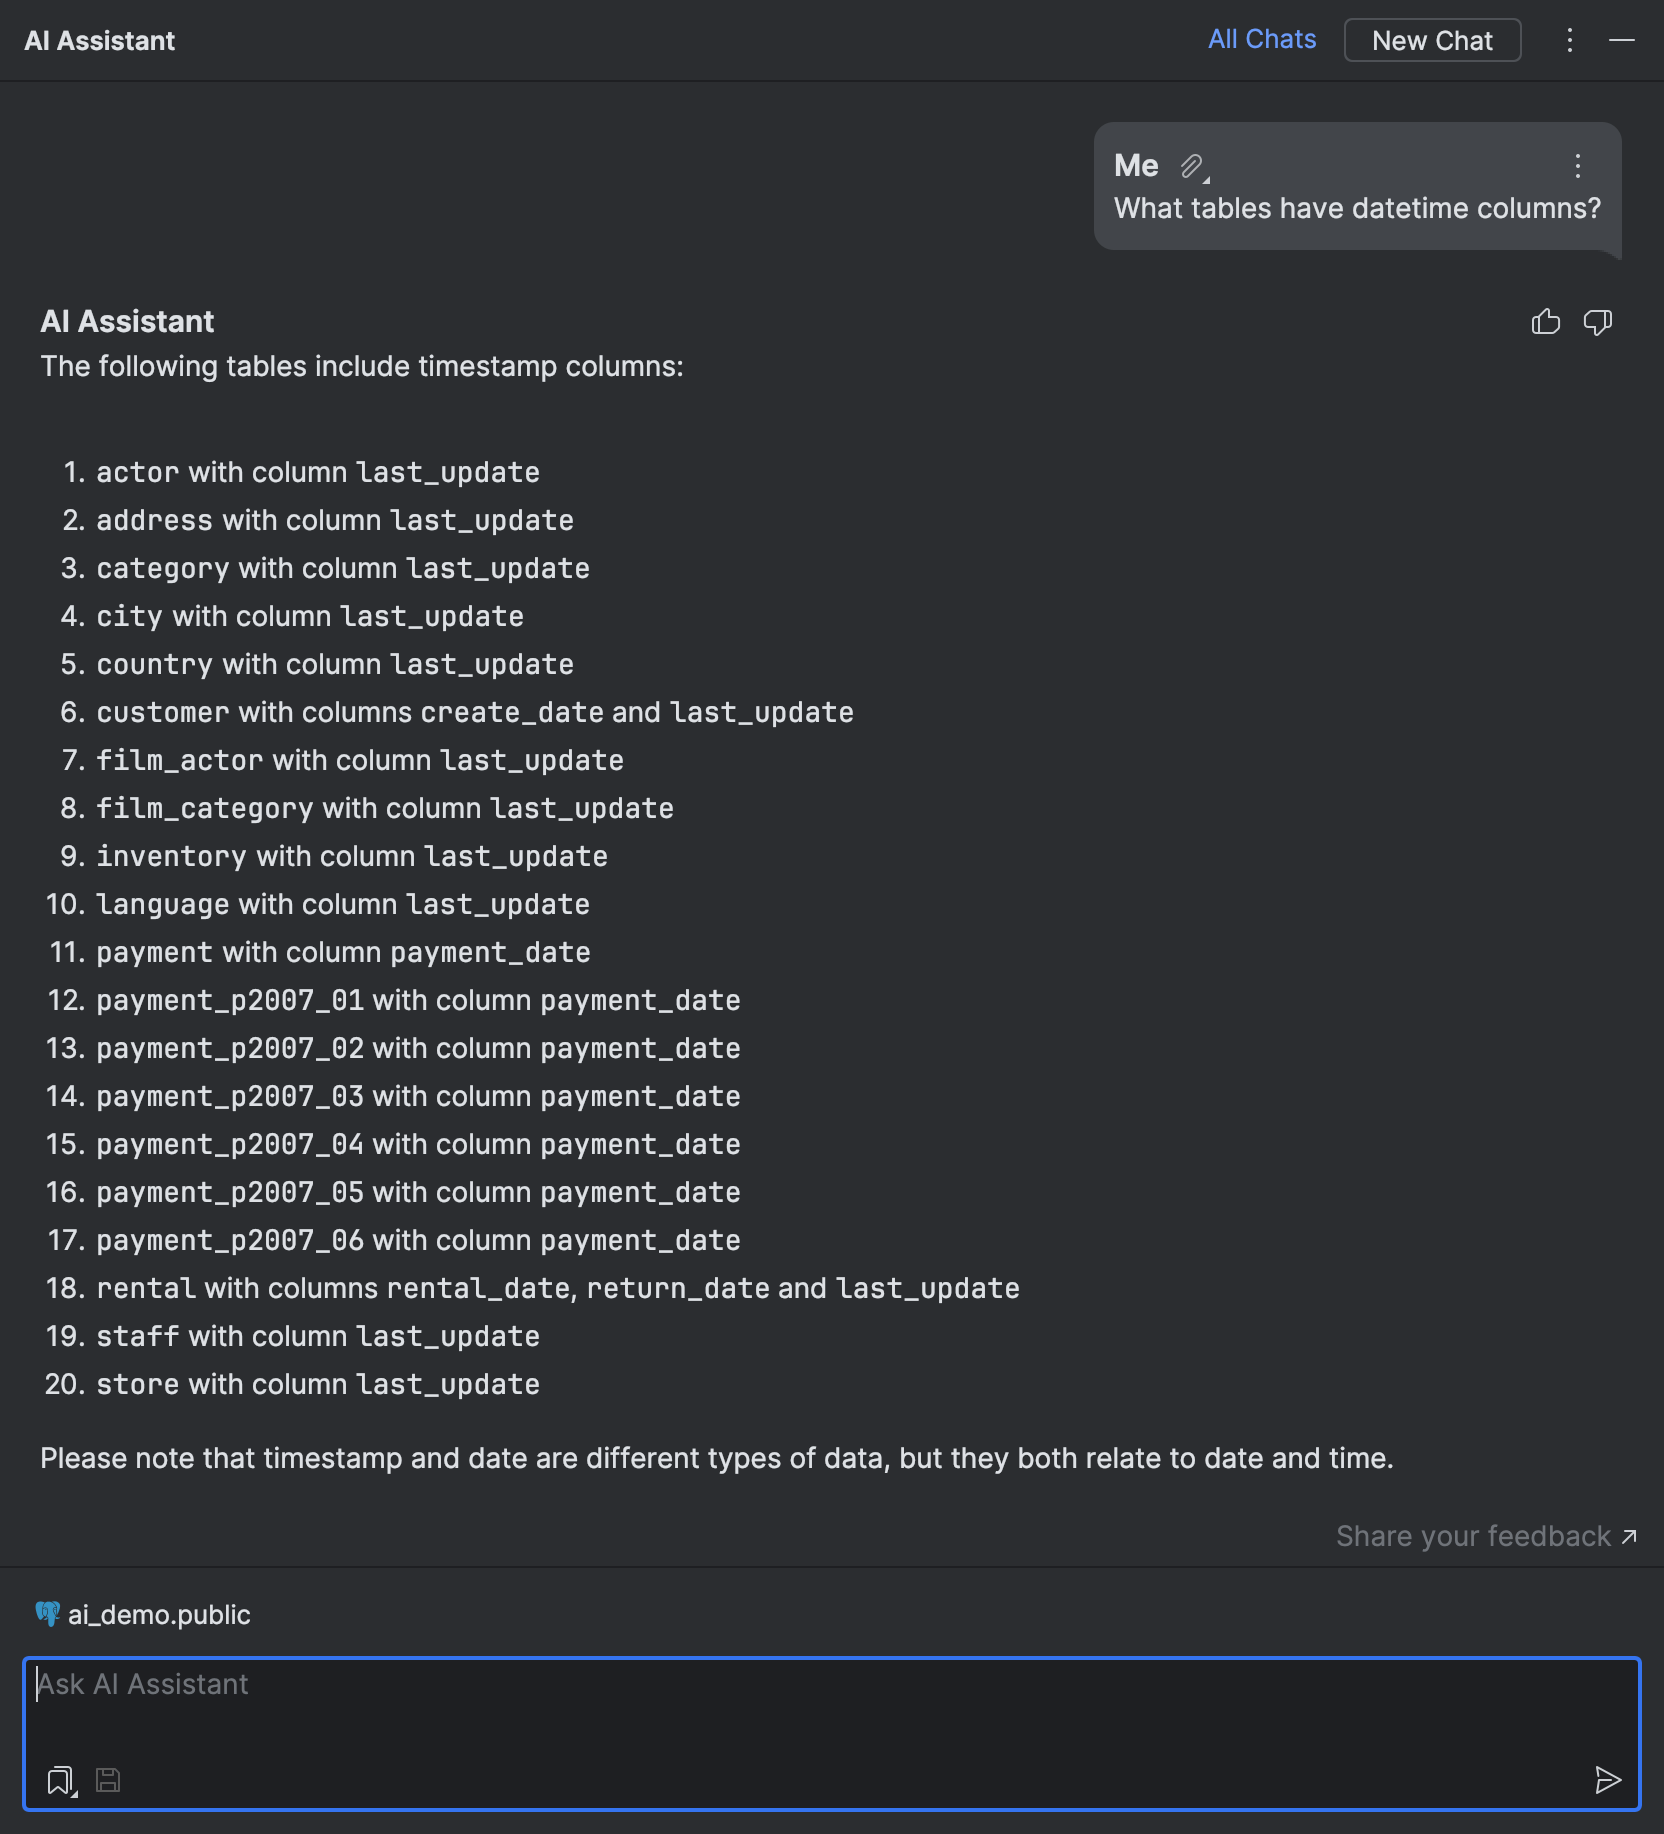Click the AI Assistant response header

point(127,321)
